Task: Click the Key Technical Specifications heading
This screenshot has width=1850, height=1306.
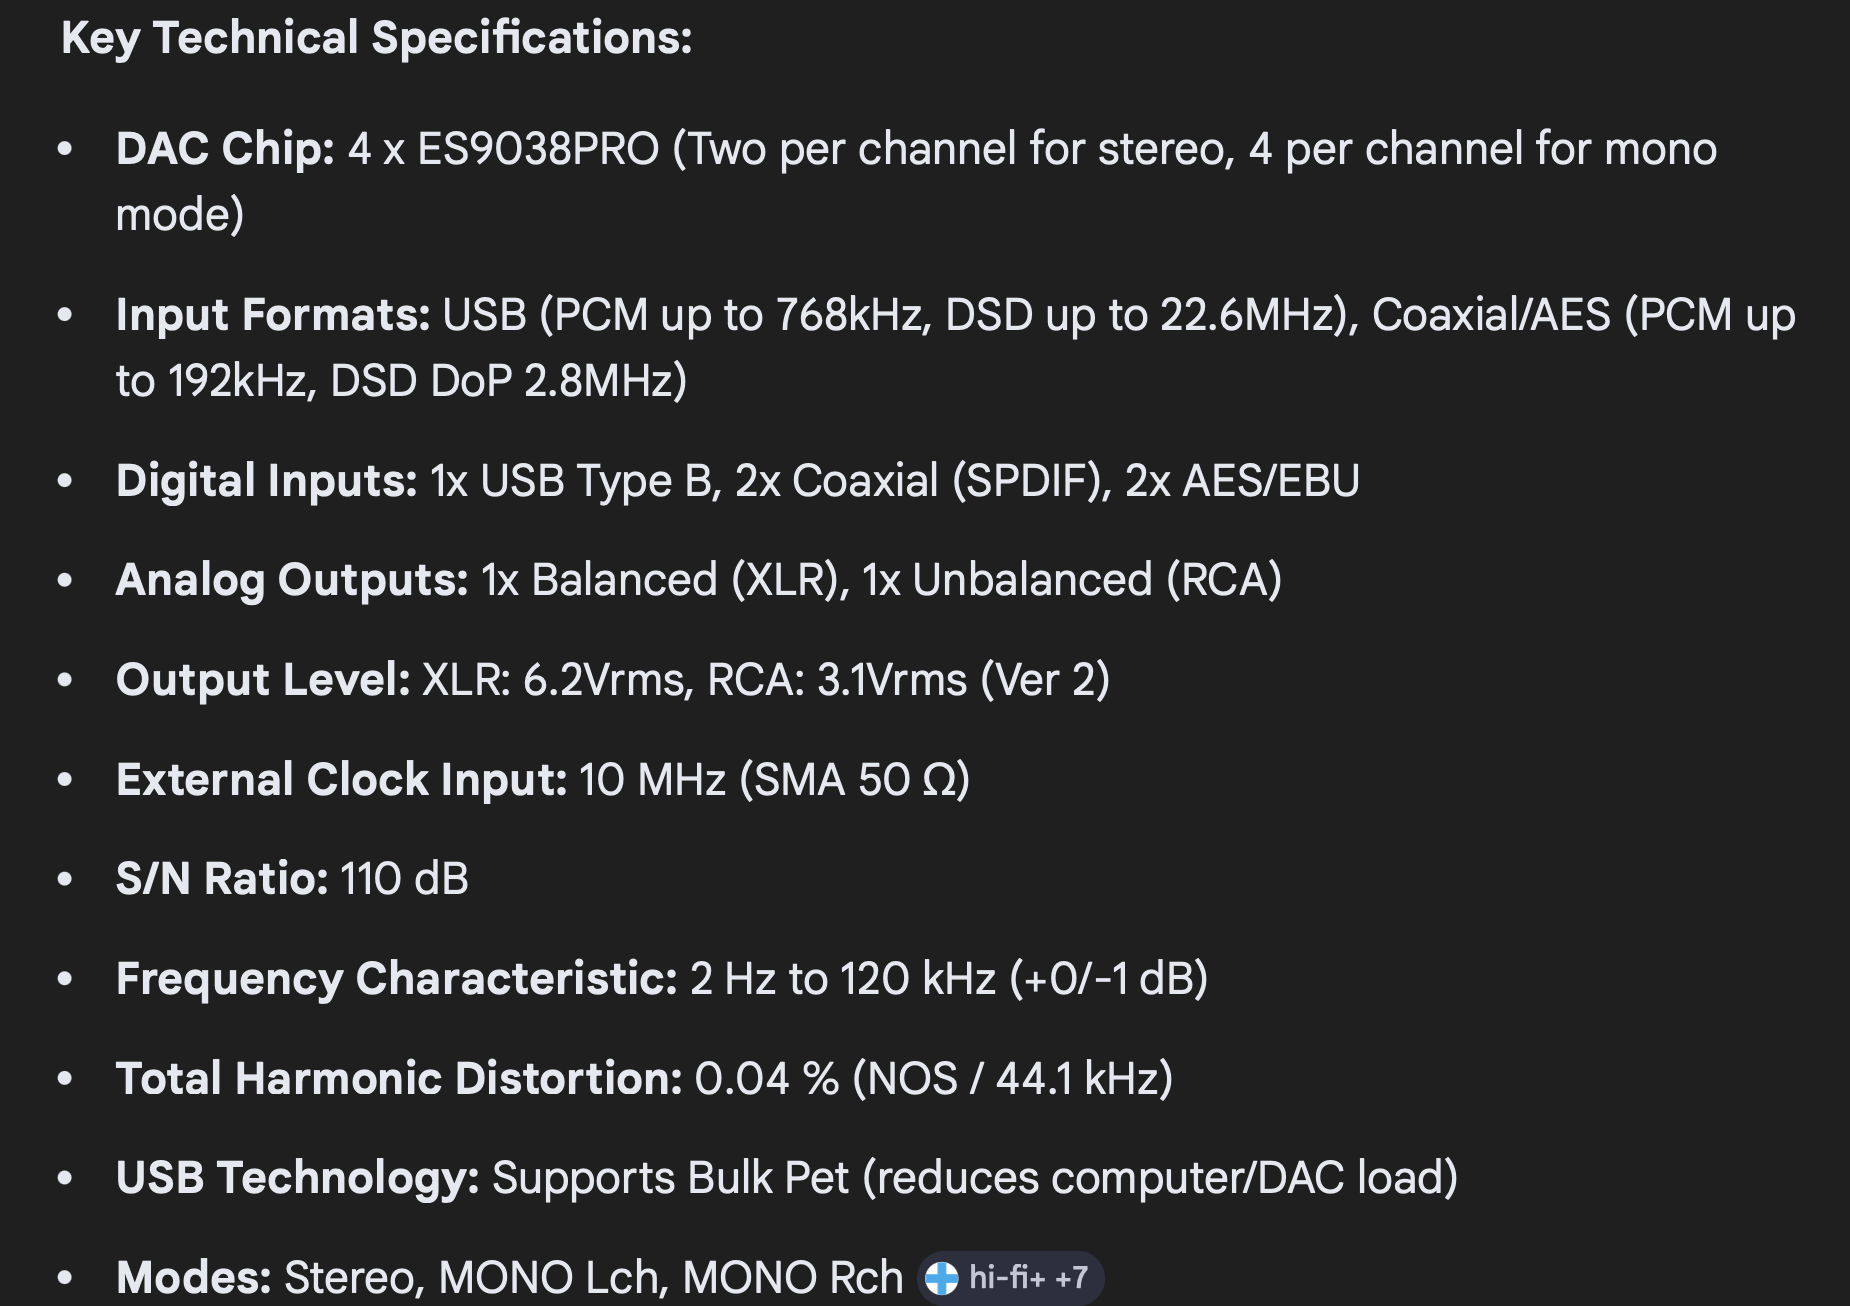Action: click(376, 38)
